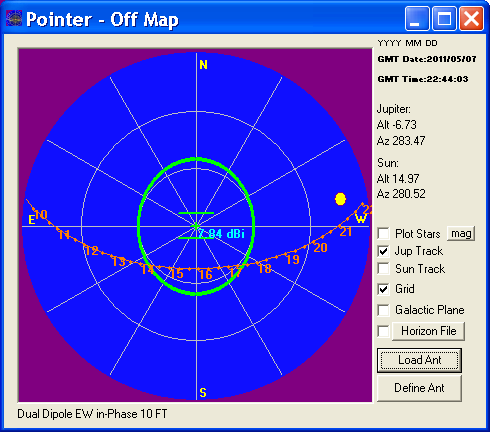Uncheck the Jup Track checkbox
The height and width of the screenshot is (432, 490).
[x=383, y=251]
